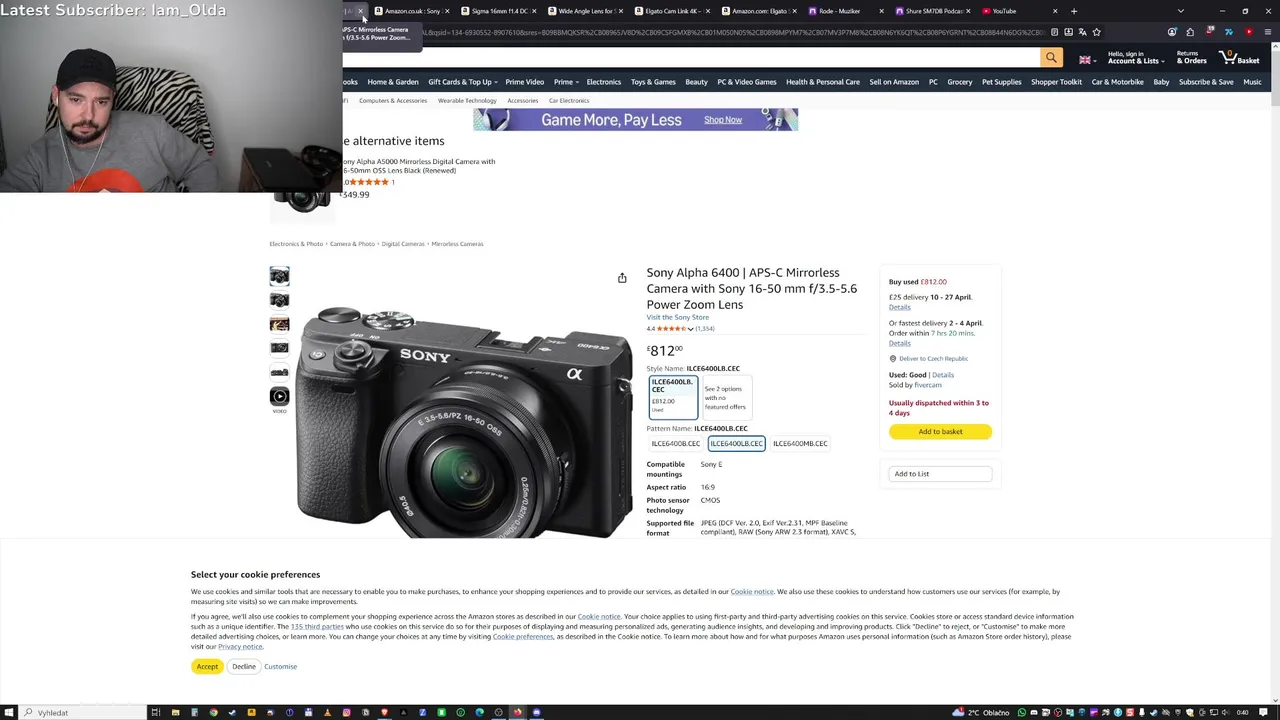Choose pattern ILCE6400MB.CEC
Image resolution: width=1280 pixels, height=720 pixels.
click(x=800, y=444)
